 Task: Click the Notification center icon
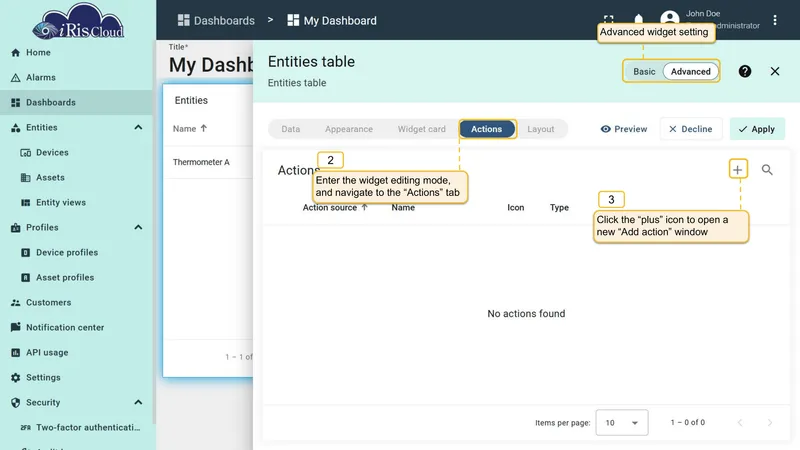(15, 327)
